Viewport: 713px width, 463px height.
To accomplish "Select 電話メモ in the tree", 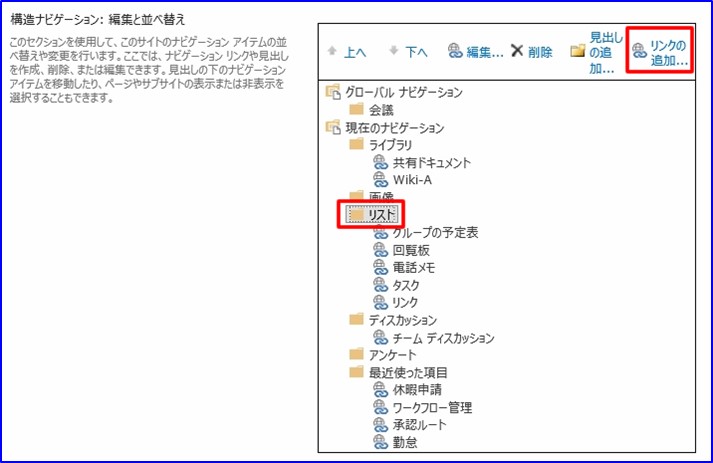I will 414,267.
